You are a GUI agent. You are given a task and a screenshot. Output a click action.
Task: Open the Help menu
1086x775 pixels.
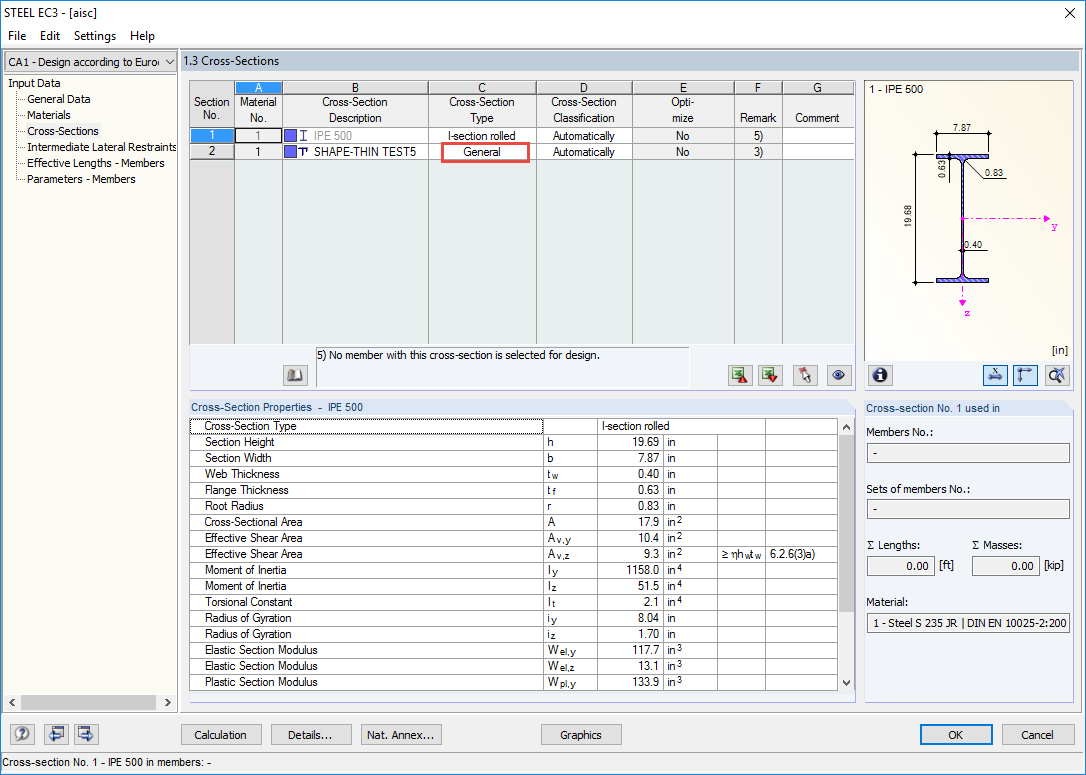point(143,36)
